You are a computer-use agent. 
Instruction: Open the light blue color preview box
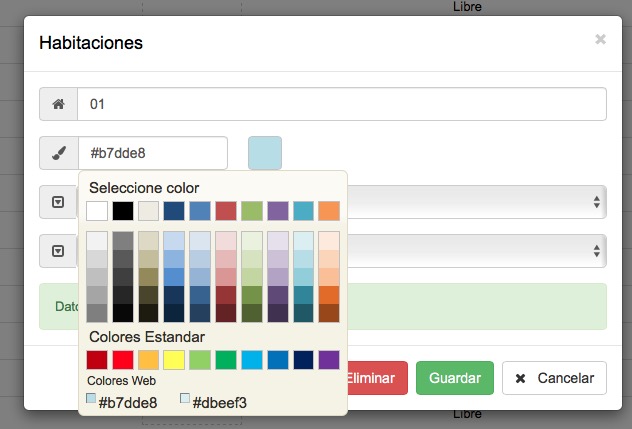pyautogui.click(x=265, y=153)
